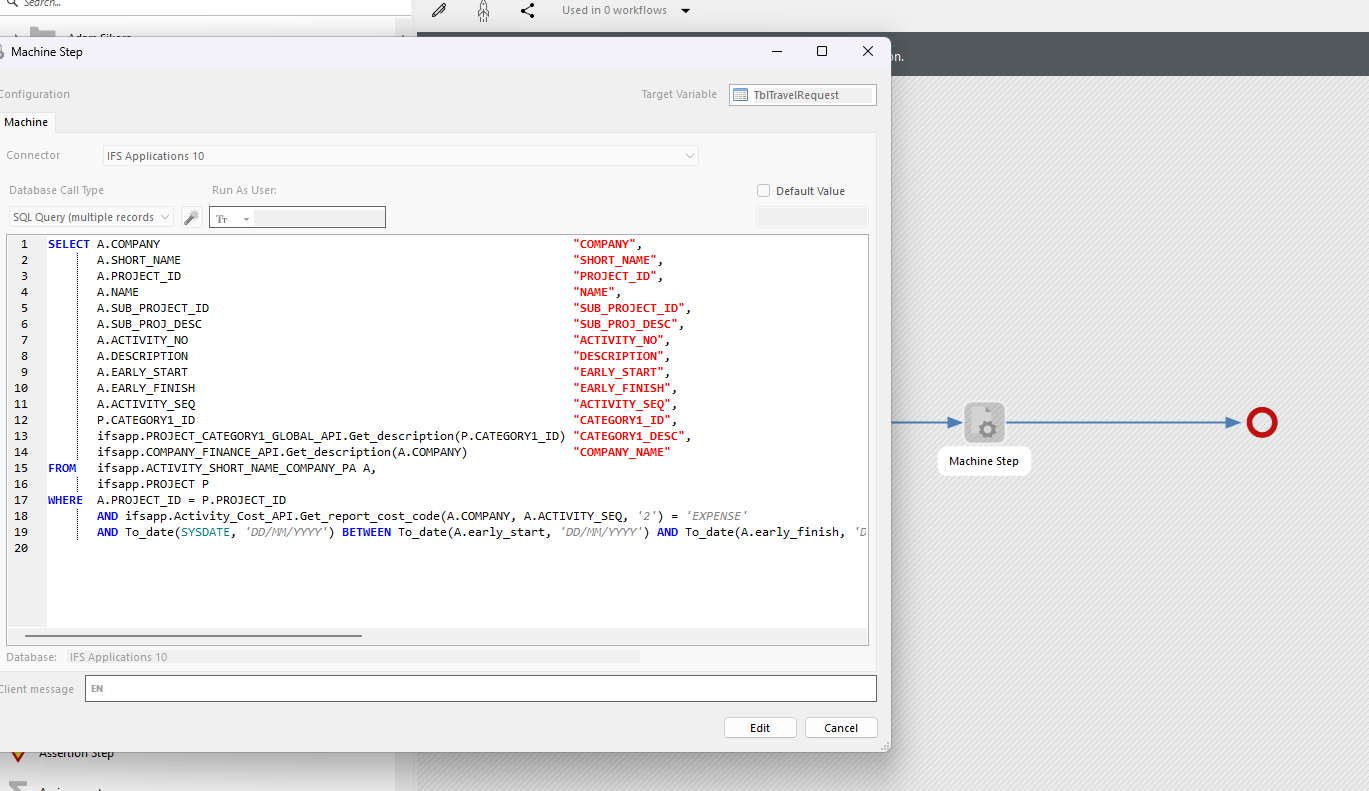
Task: Click the Default Value input box
Action: pyautogui.click(x=812, y=217)
